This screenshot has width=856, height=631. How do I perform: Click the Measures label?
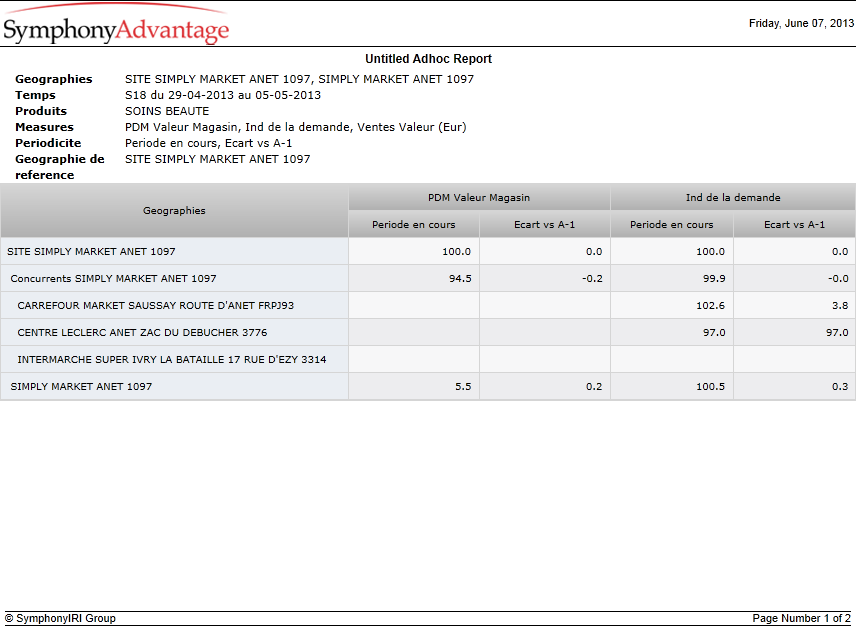[x=44, y=127]
